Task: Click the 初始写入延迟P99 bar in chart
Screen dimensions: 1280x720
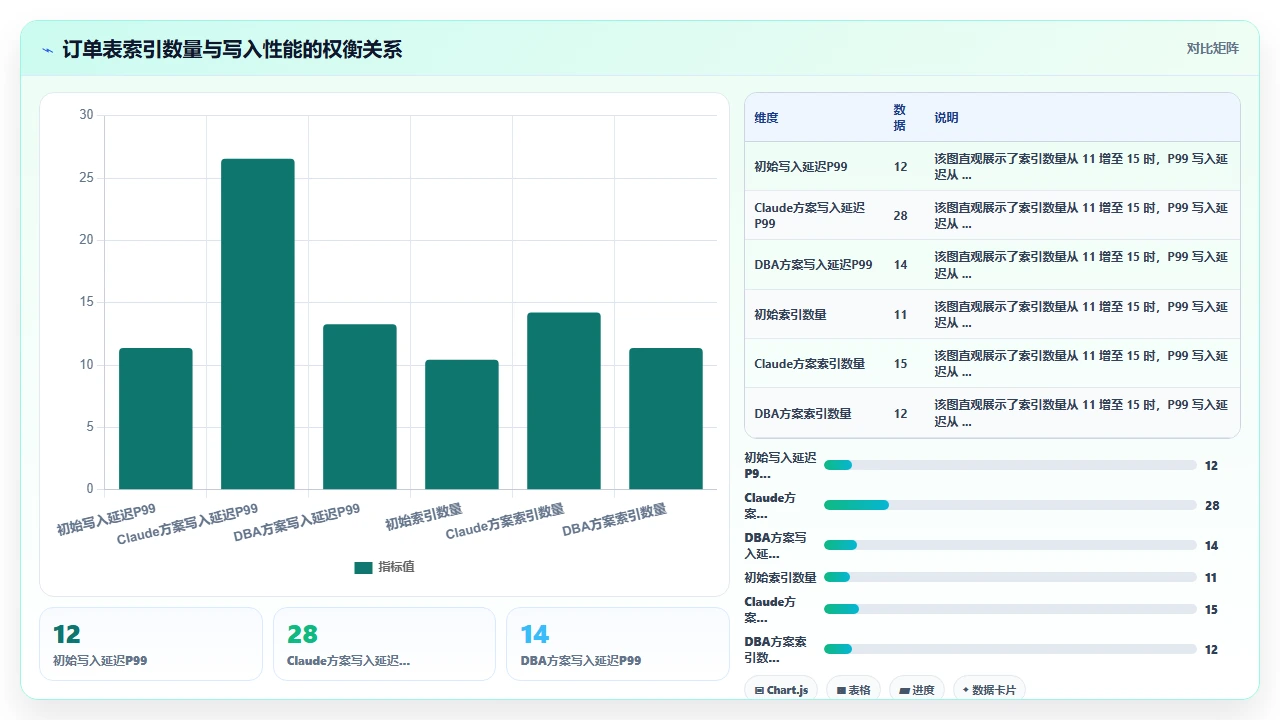Action: click(156, 418)
